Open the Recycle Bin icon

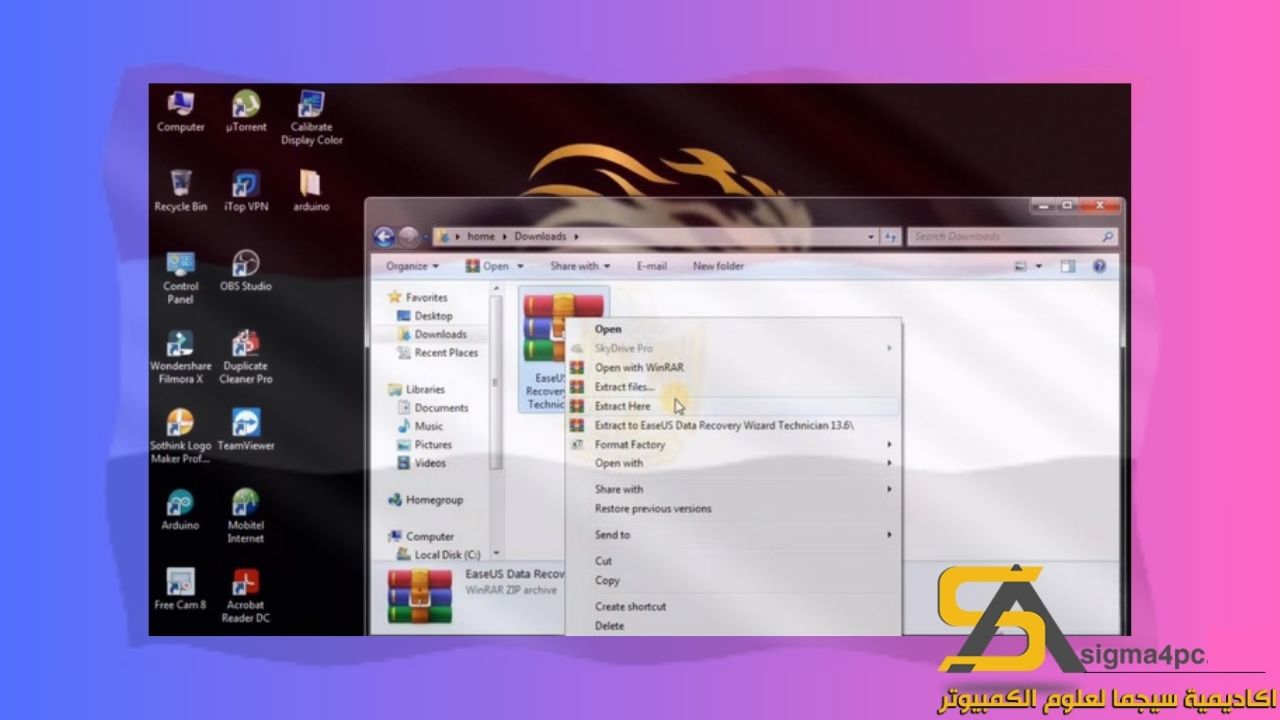click(181, 190)
